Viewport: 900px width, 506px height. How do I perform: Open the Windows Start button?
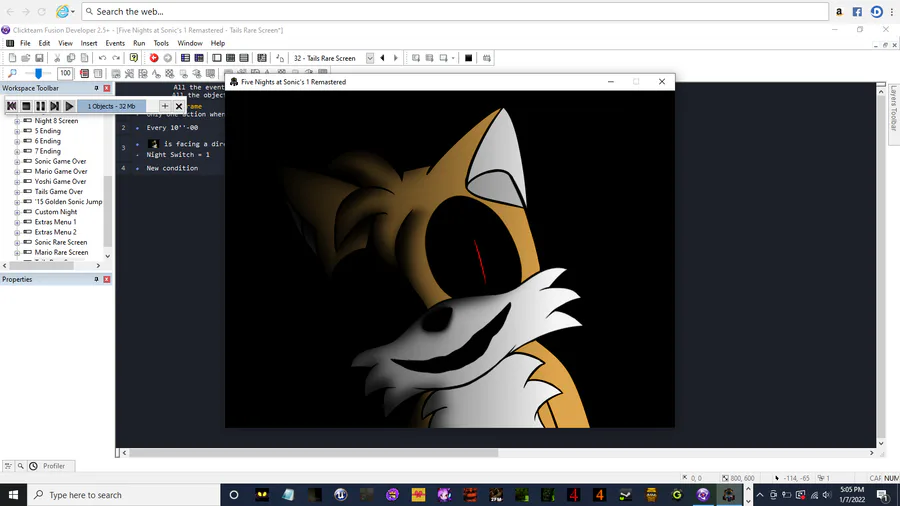[13, 495]
